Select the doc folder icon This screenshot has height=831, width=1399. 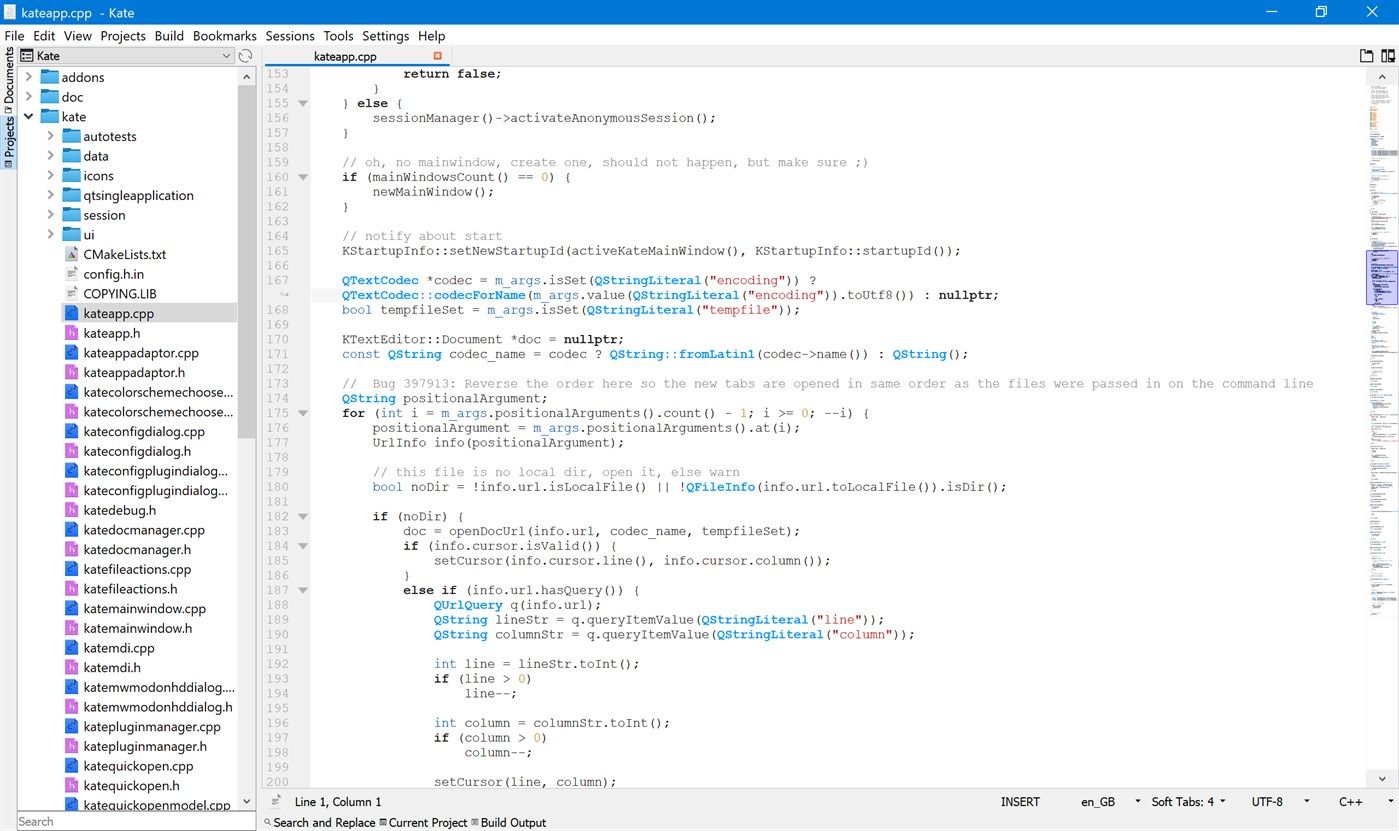(x=50, y=97)
